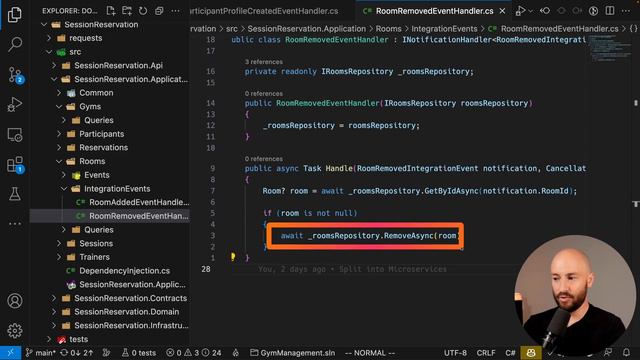Click IntegrationEvents in the breadcrumb path
Viewport: 640px width, 360px height.
(x=444, y=29)
